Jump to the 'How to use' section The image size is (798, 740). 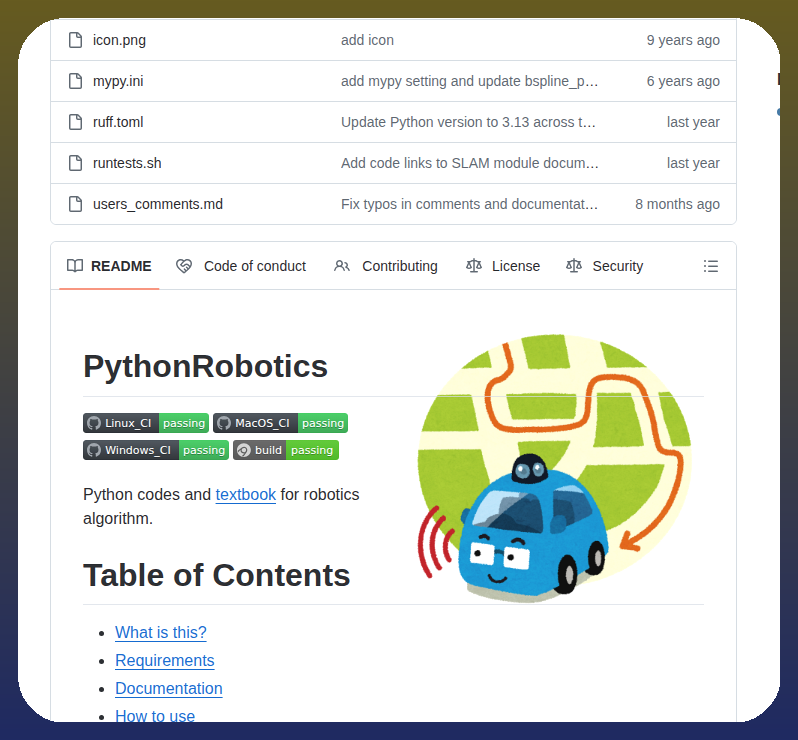click(x=155, y=716)
